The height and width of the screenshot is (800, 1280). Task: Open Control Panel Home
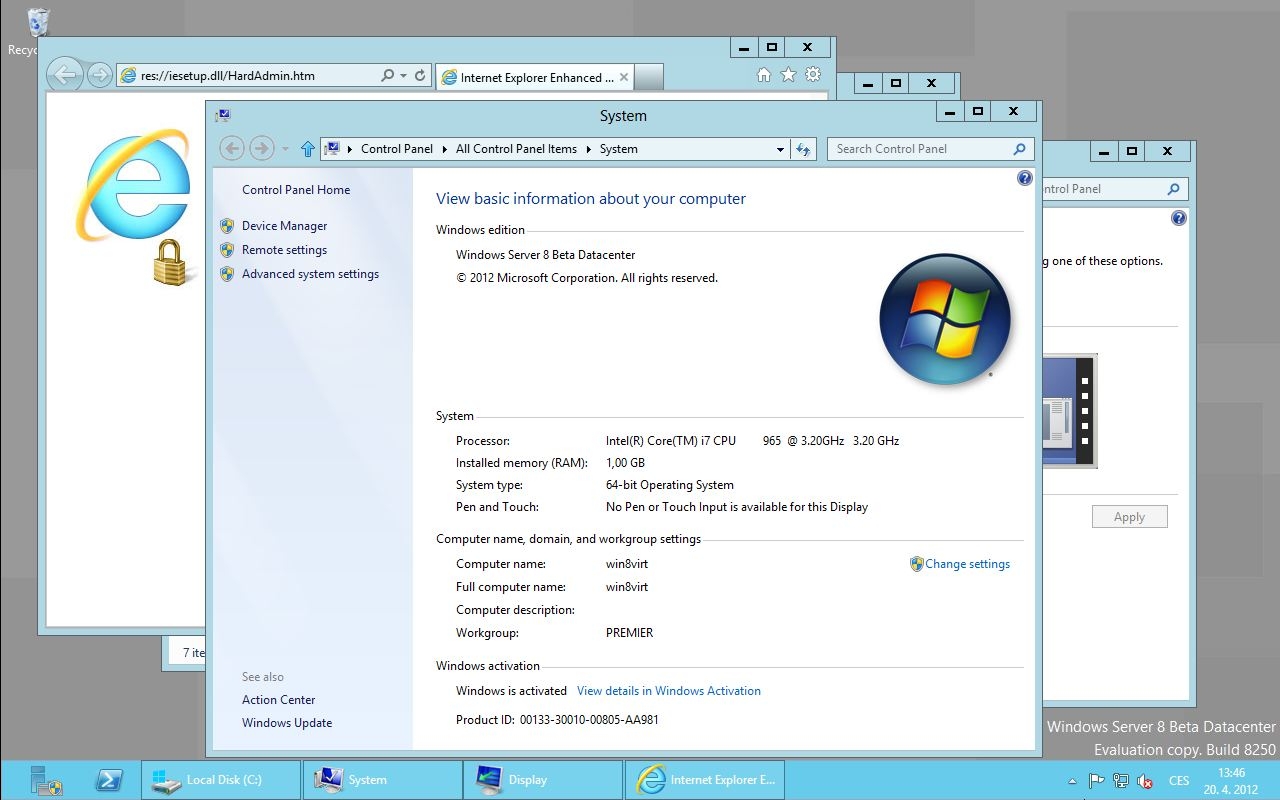(296, 190)
